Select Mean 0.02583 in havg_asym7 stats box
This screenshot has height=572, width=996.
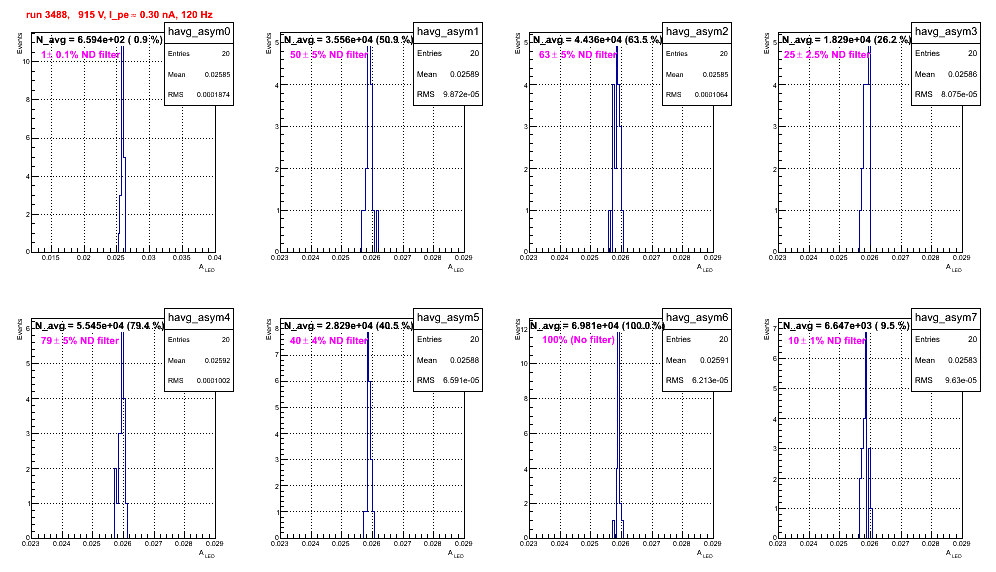pos(946,360)
